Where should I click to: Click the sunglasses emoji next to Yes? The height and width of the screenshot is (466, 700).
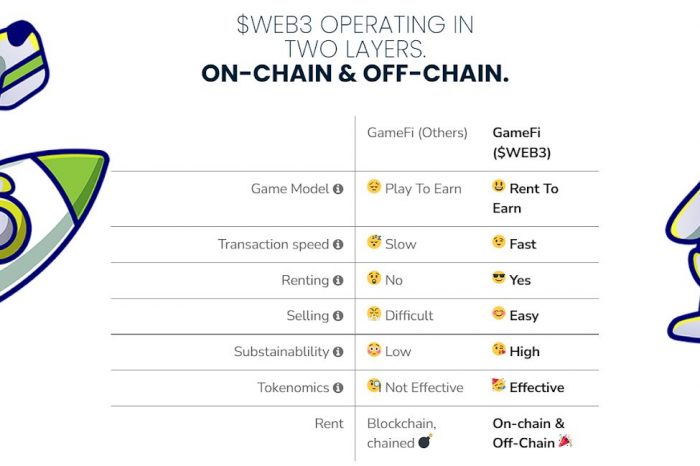pyautogui.click(x=499, y=278)
